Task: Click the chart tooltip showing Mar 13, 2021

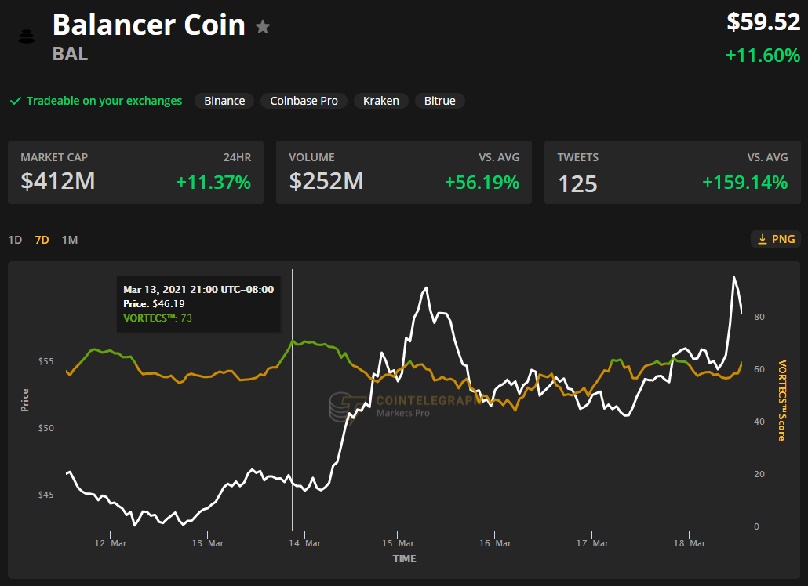Action: tap(199, 304)
